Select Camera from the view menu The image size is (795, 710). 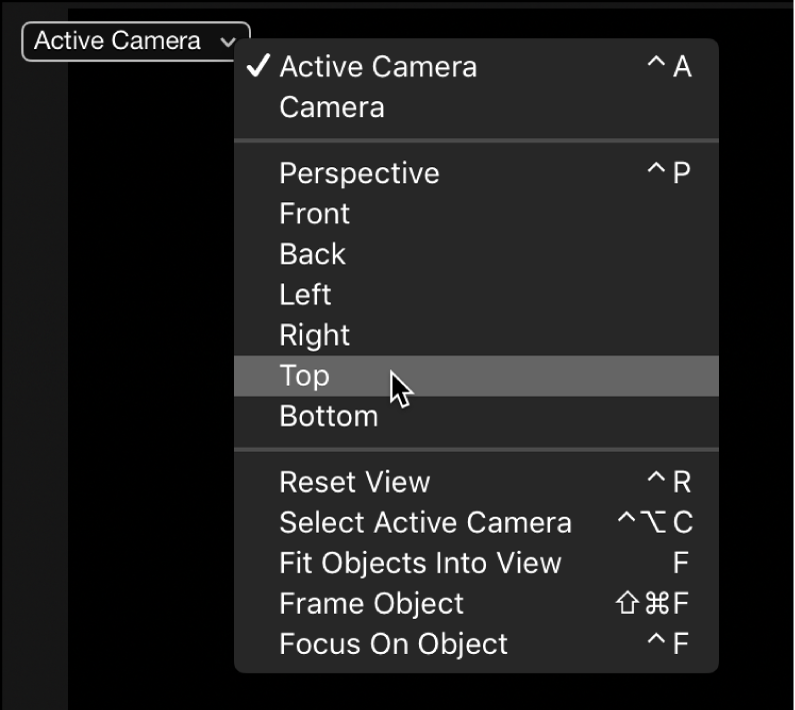pyautogui.click(x=331, y=107)
